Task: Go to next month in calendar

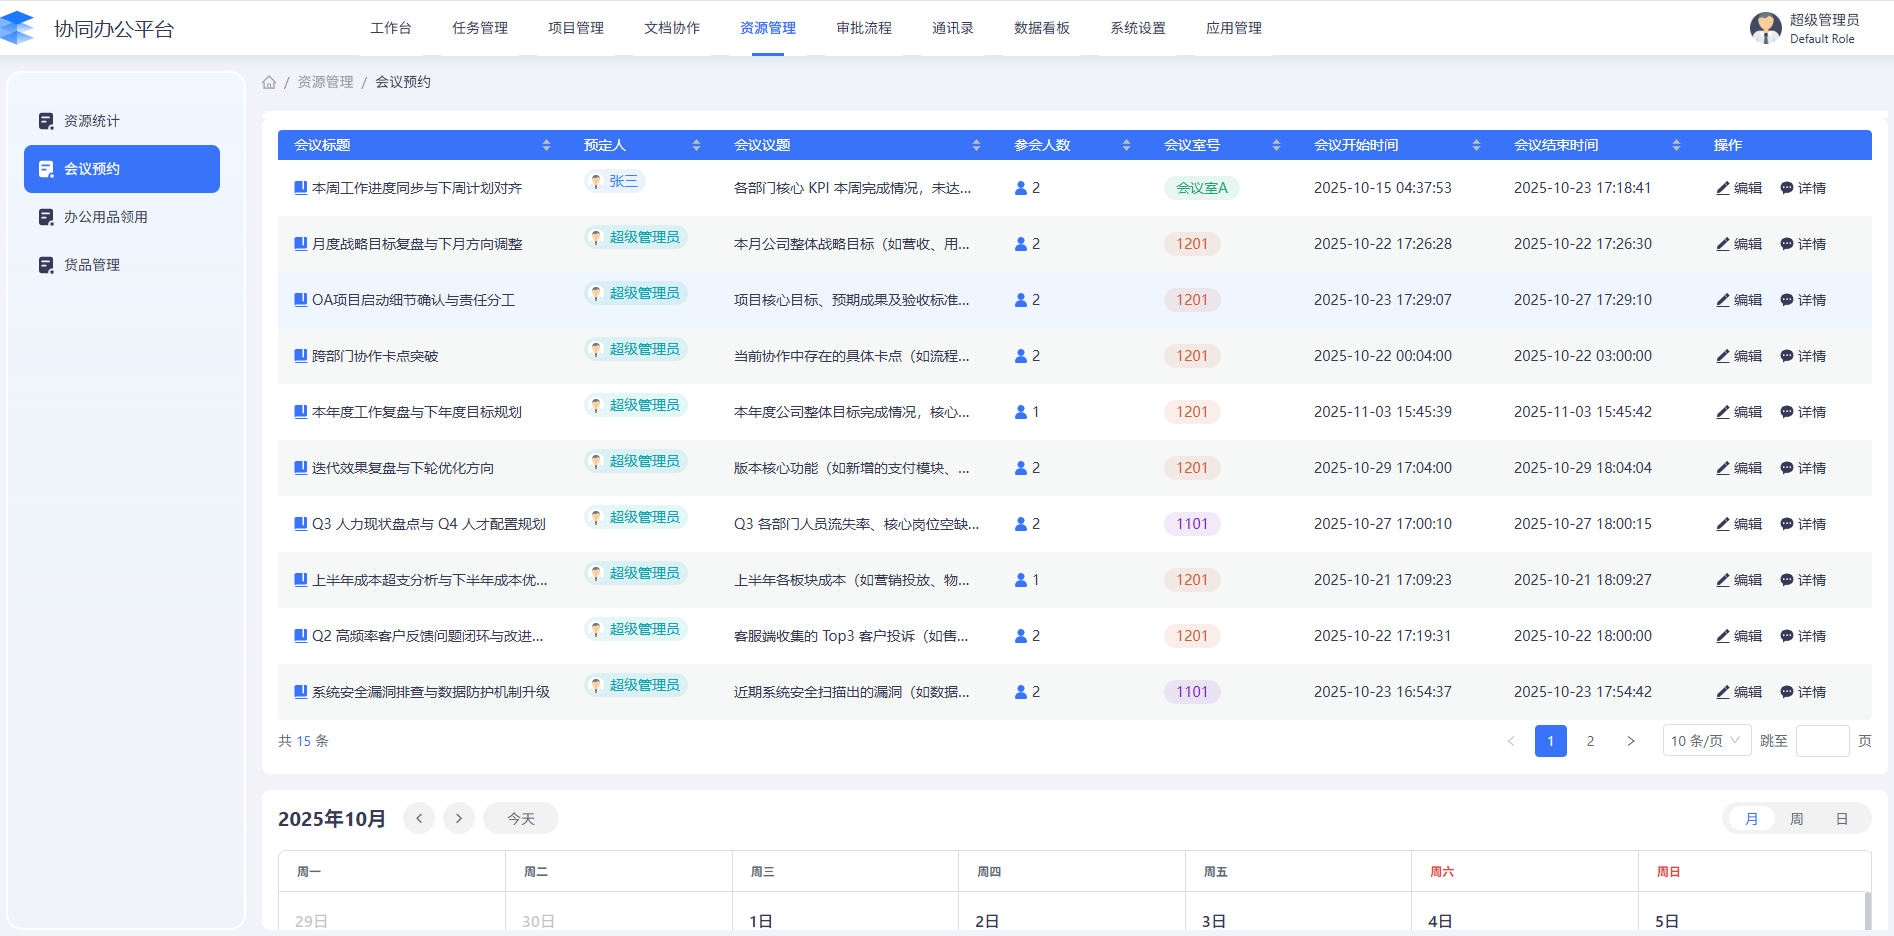Action: 459,818
